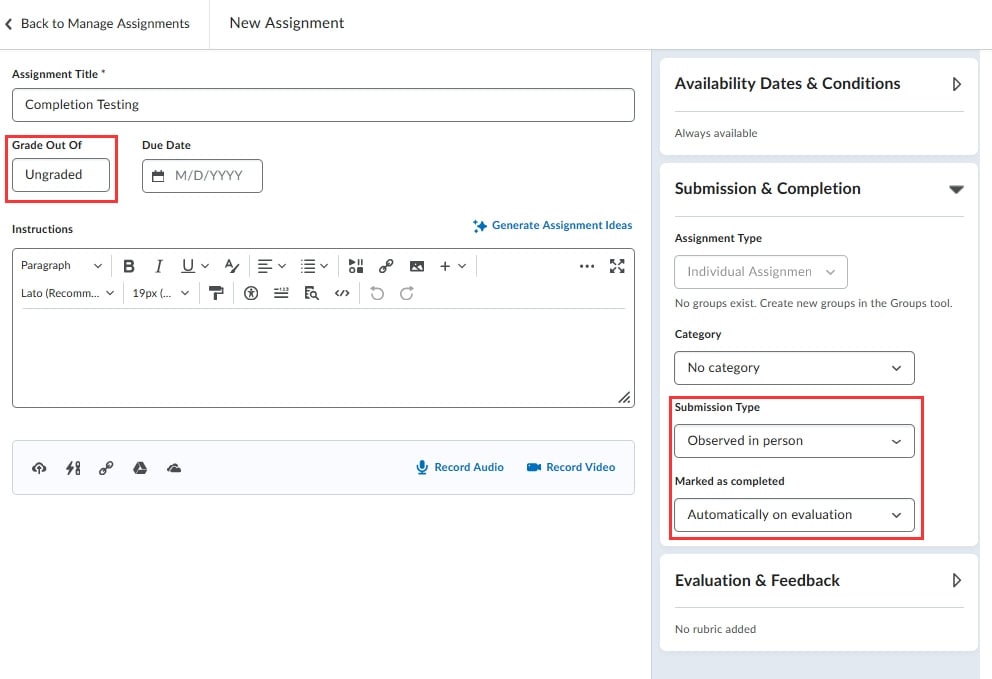Click the Attach weblink icon below editor

pos(106,468)
